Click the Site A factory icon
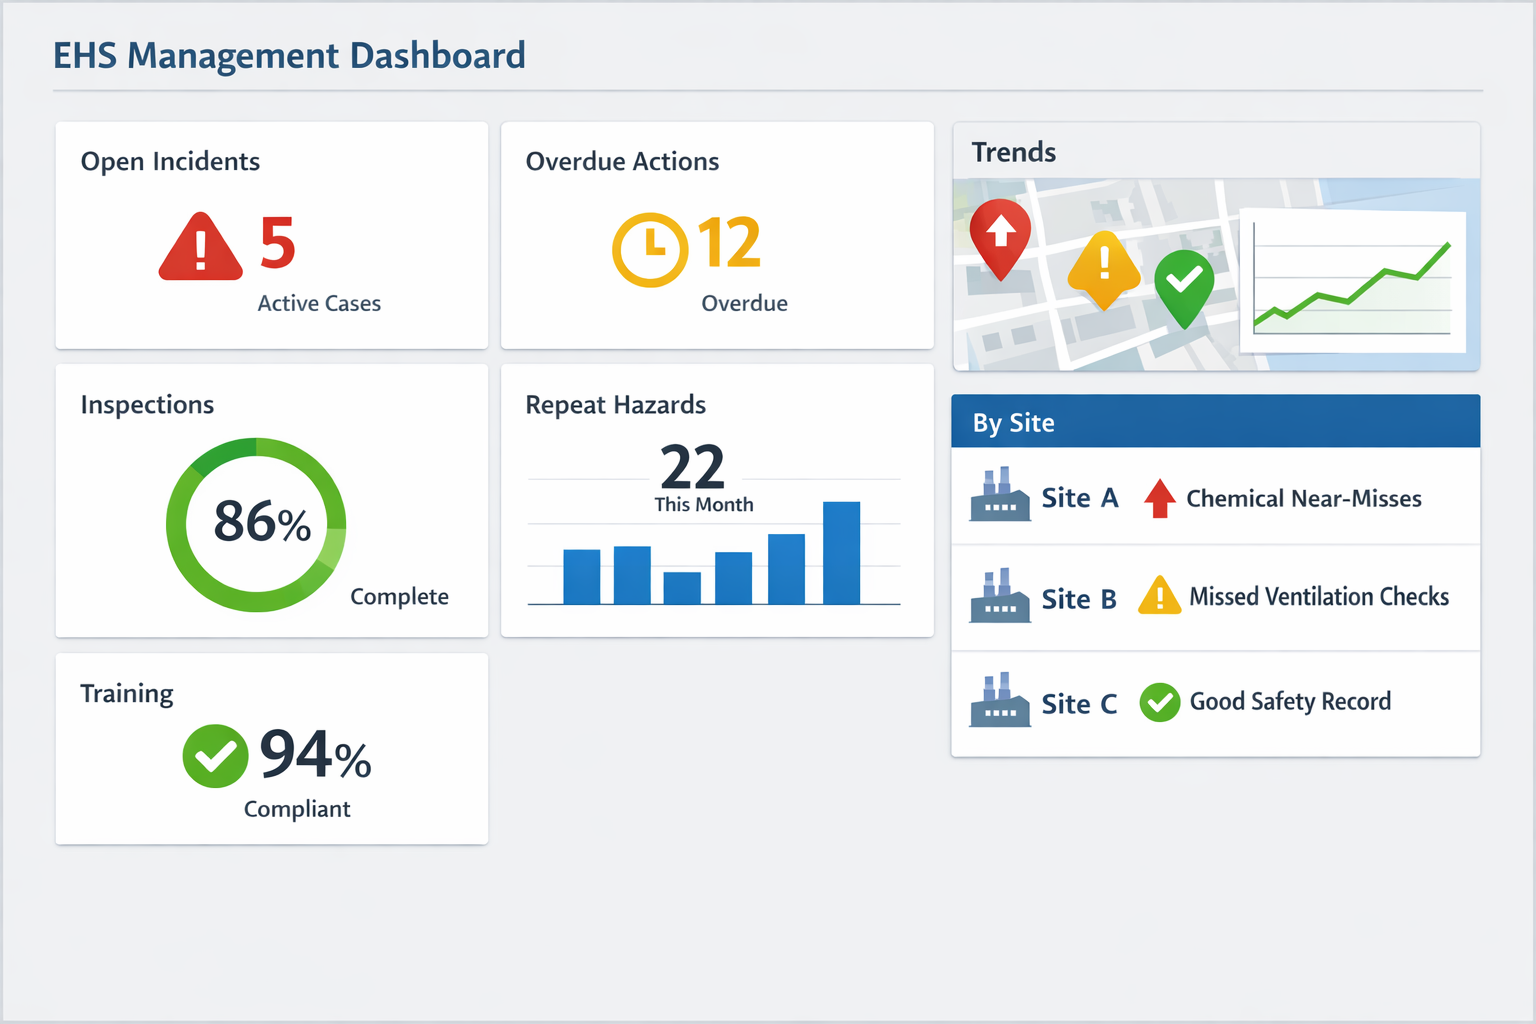This screenshot has width=1536, height=1024. click(999, 495)
